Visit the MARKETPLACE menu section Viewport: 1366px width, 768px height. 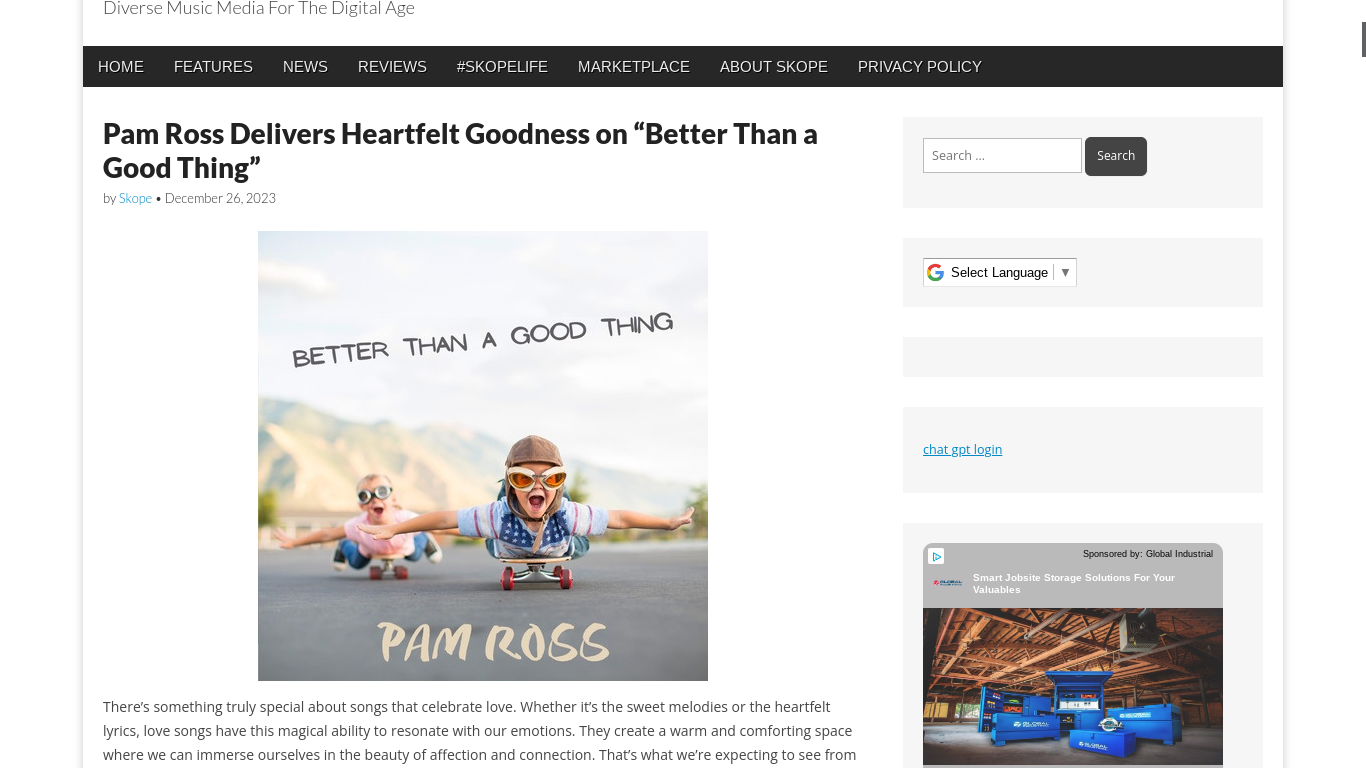634,67
